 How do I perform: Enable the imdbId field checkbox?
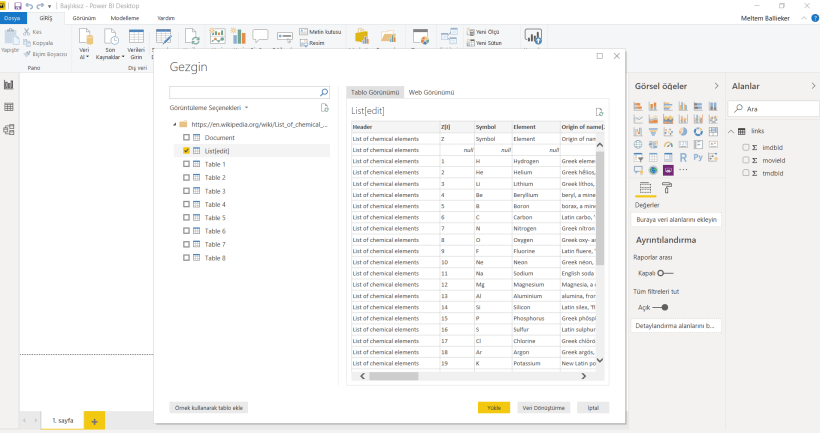tap(746, 147)
